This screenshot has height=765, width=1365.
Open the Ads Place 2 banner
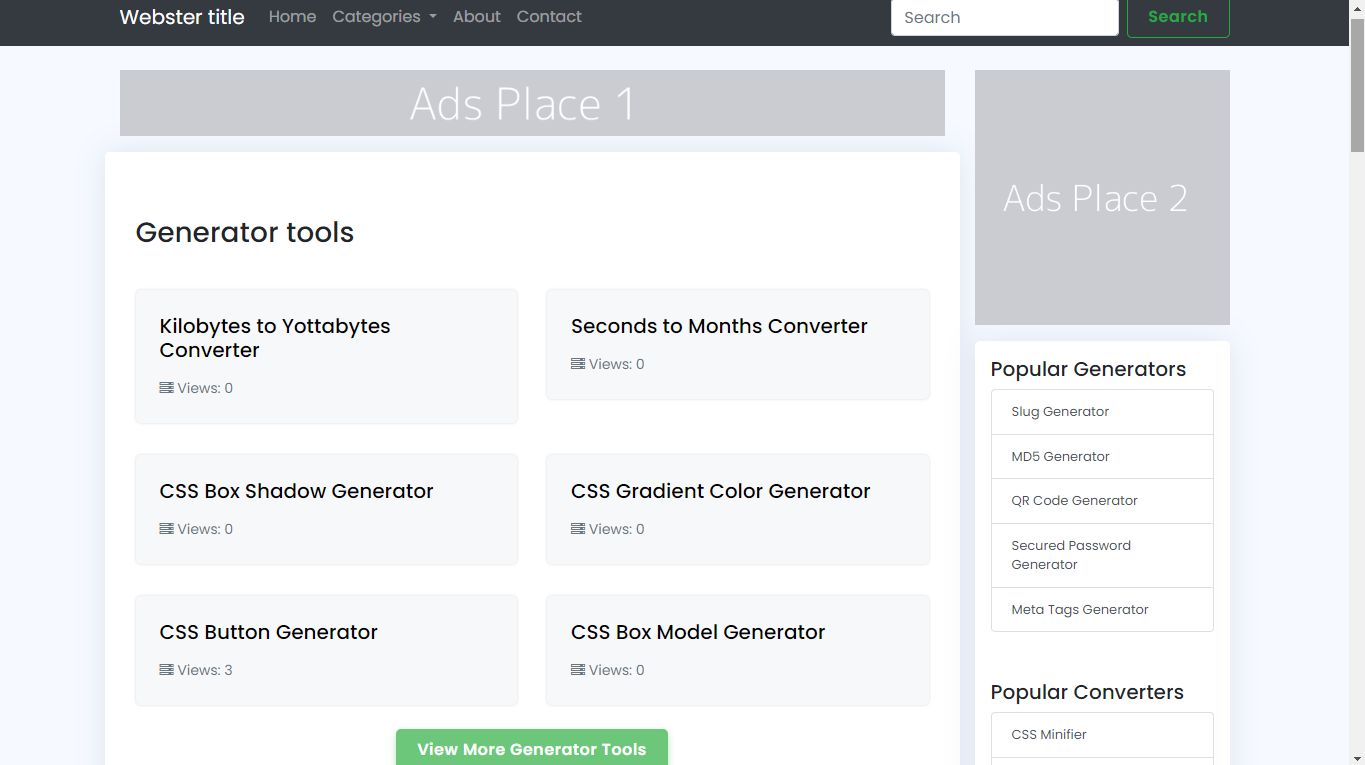click(1101, 197)
